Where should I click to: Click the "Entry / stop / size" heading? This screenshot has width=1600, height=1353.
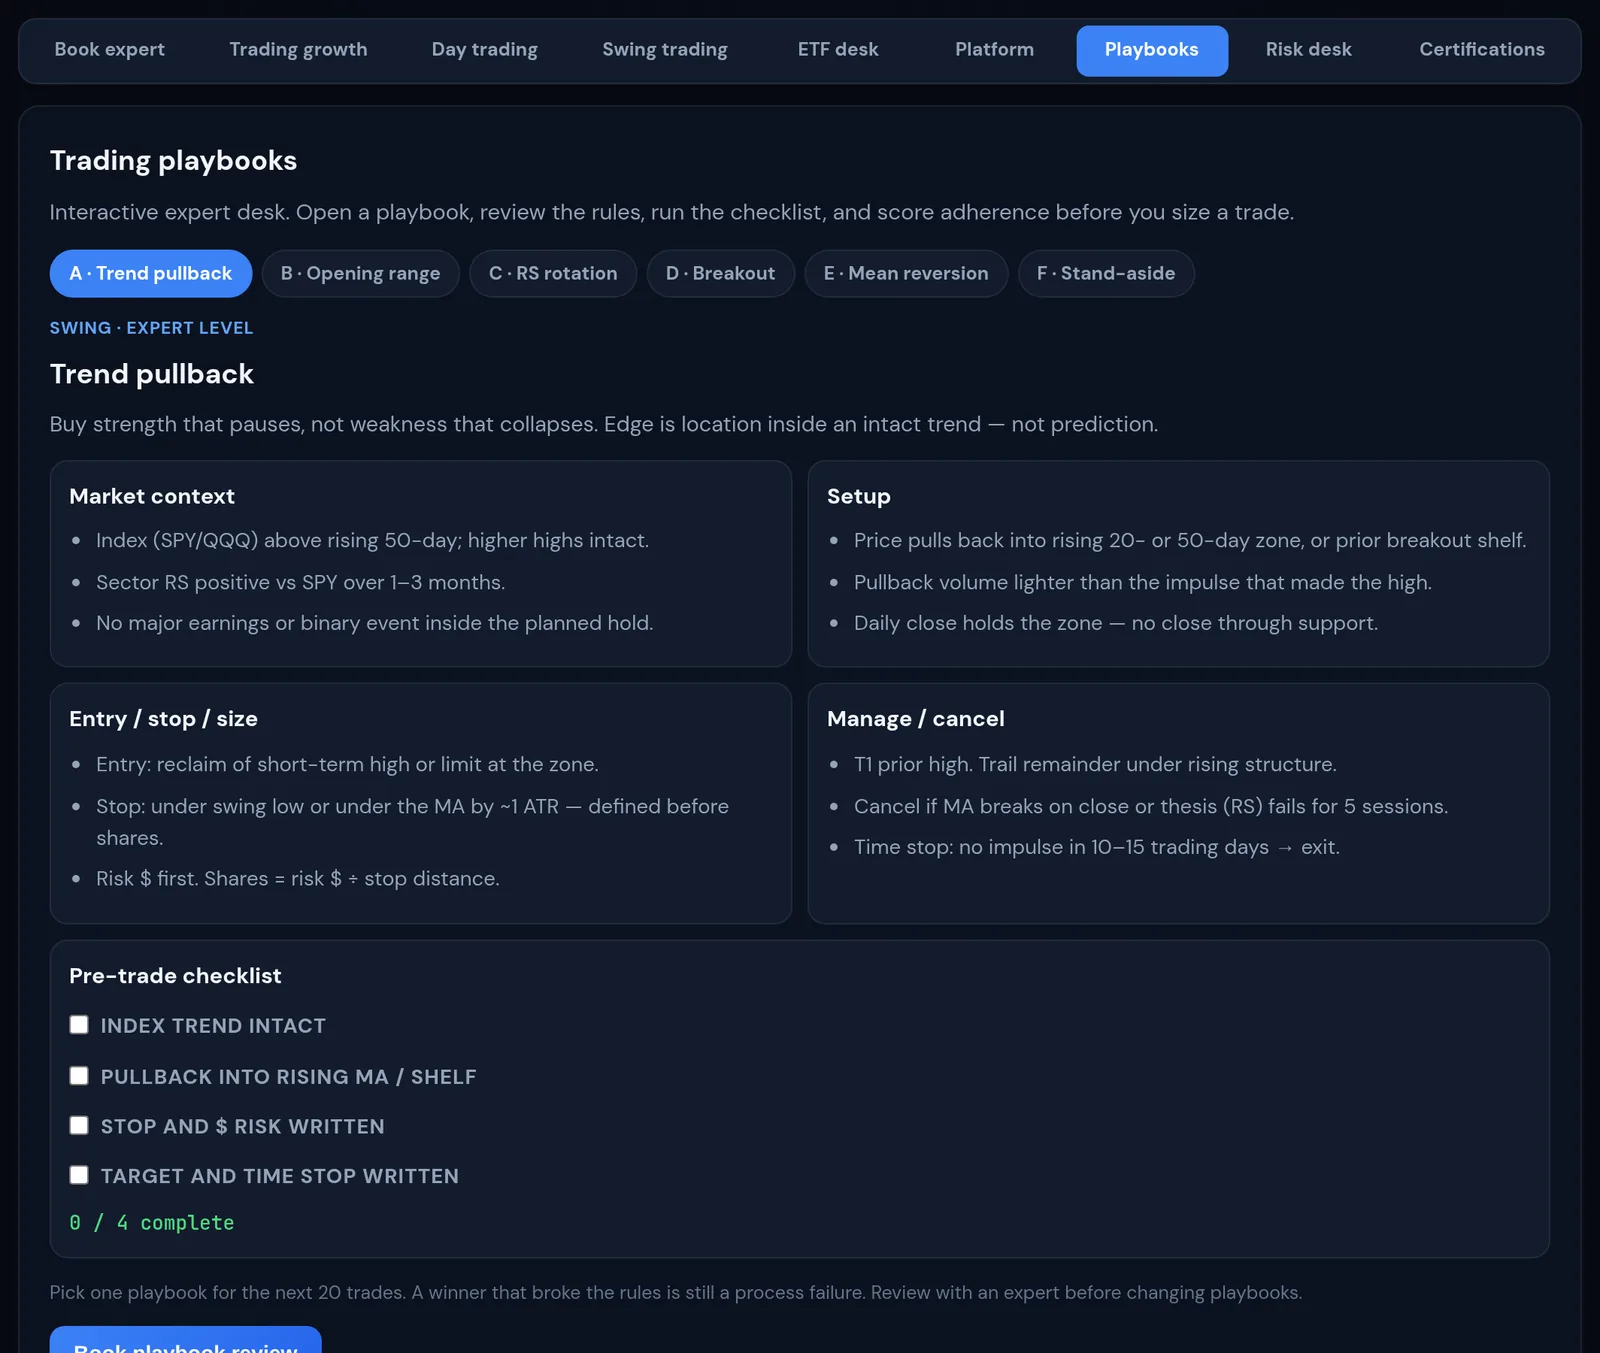tap(164, 719)
